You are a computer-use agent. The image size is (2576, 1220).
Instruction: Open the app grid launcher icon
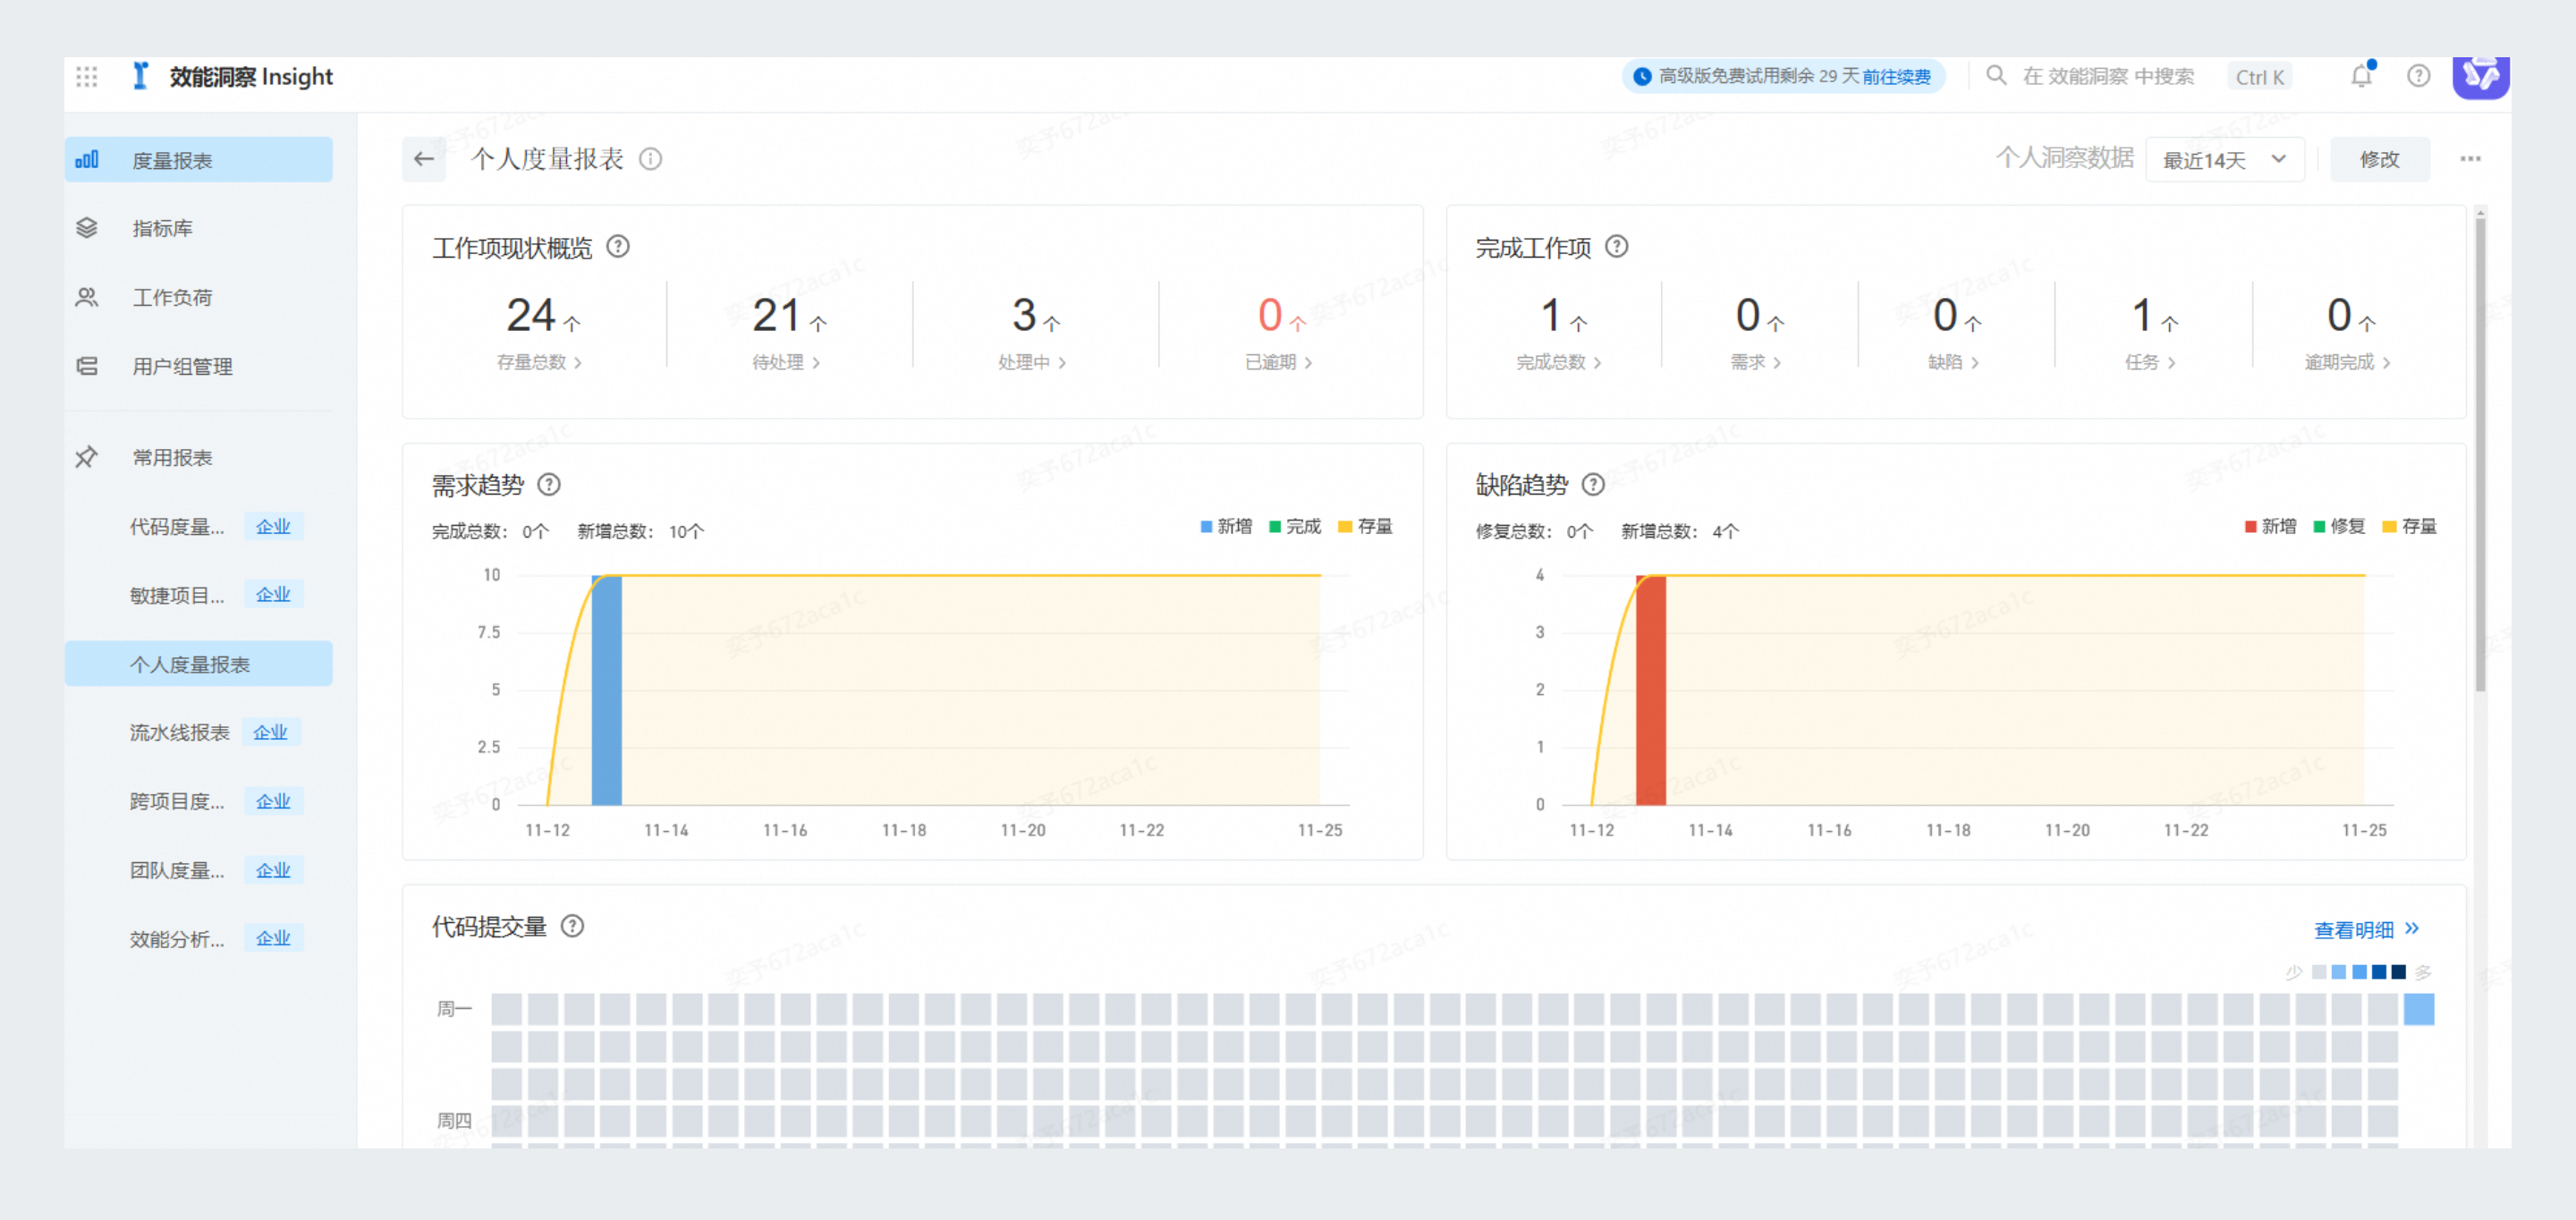pyautogui.click(x=87, y=76)
